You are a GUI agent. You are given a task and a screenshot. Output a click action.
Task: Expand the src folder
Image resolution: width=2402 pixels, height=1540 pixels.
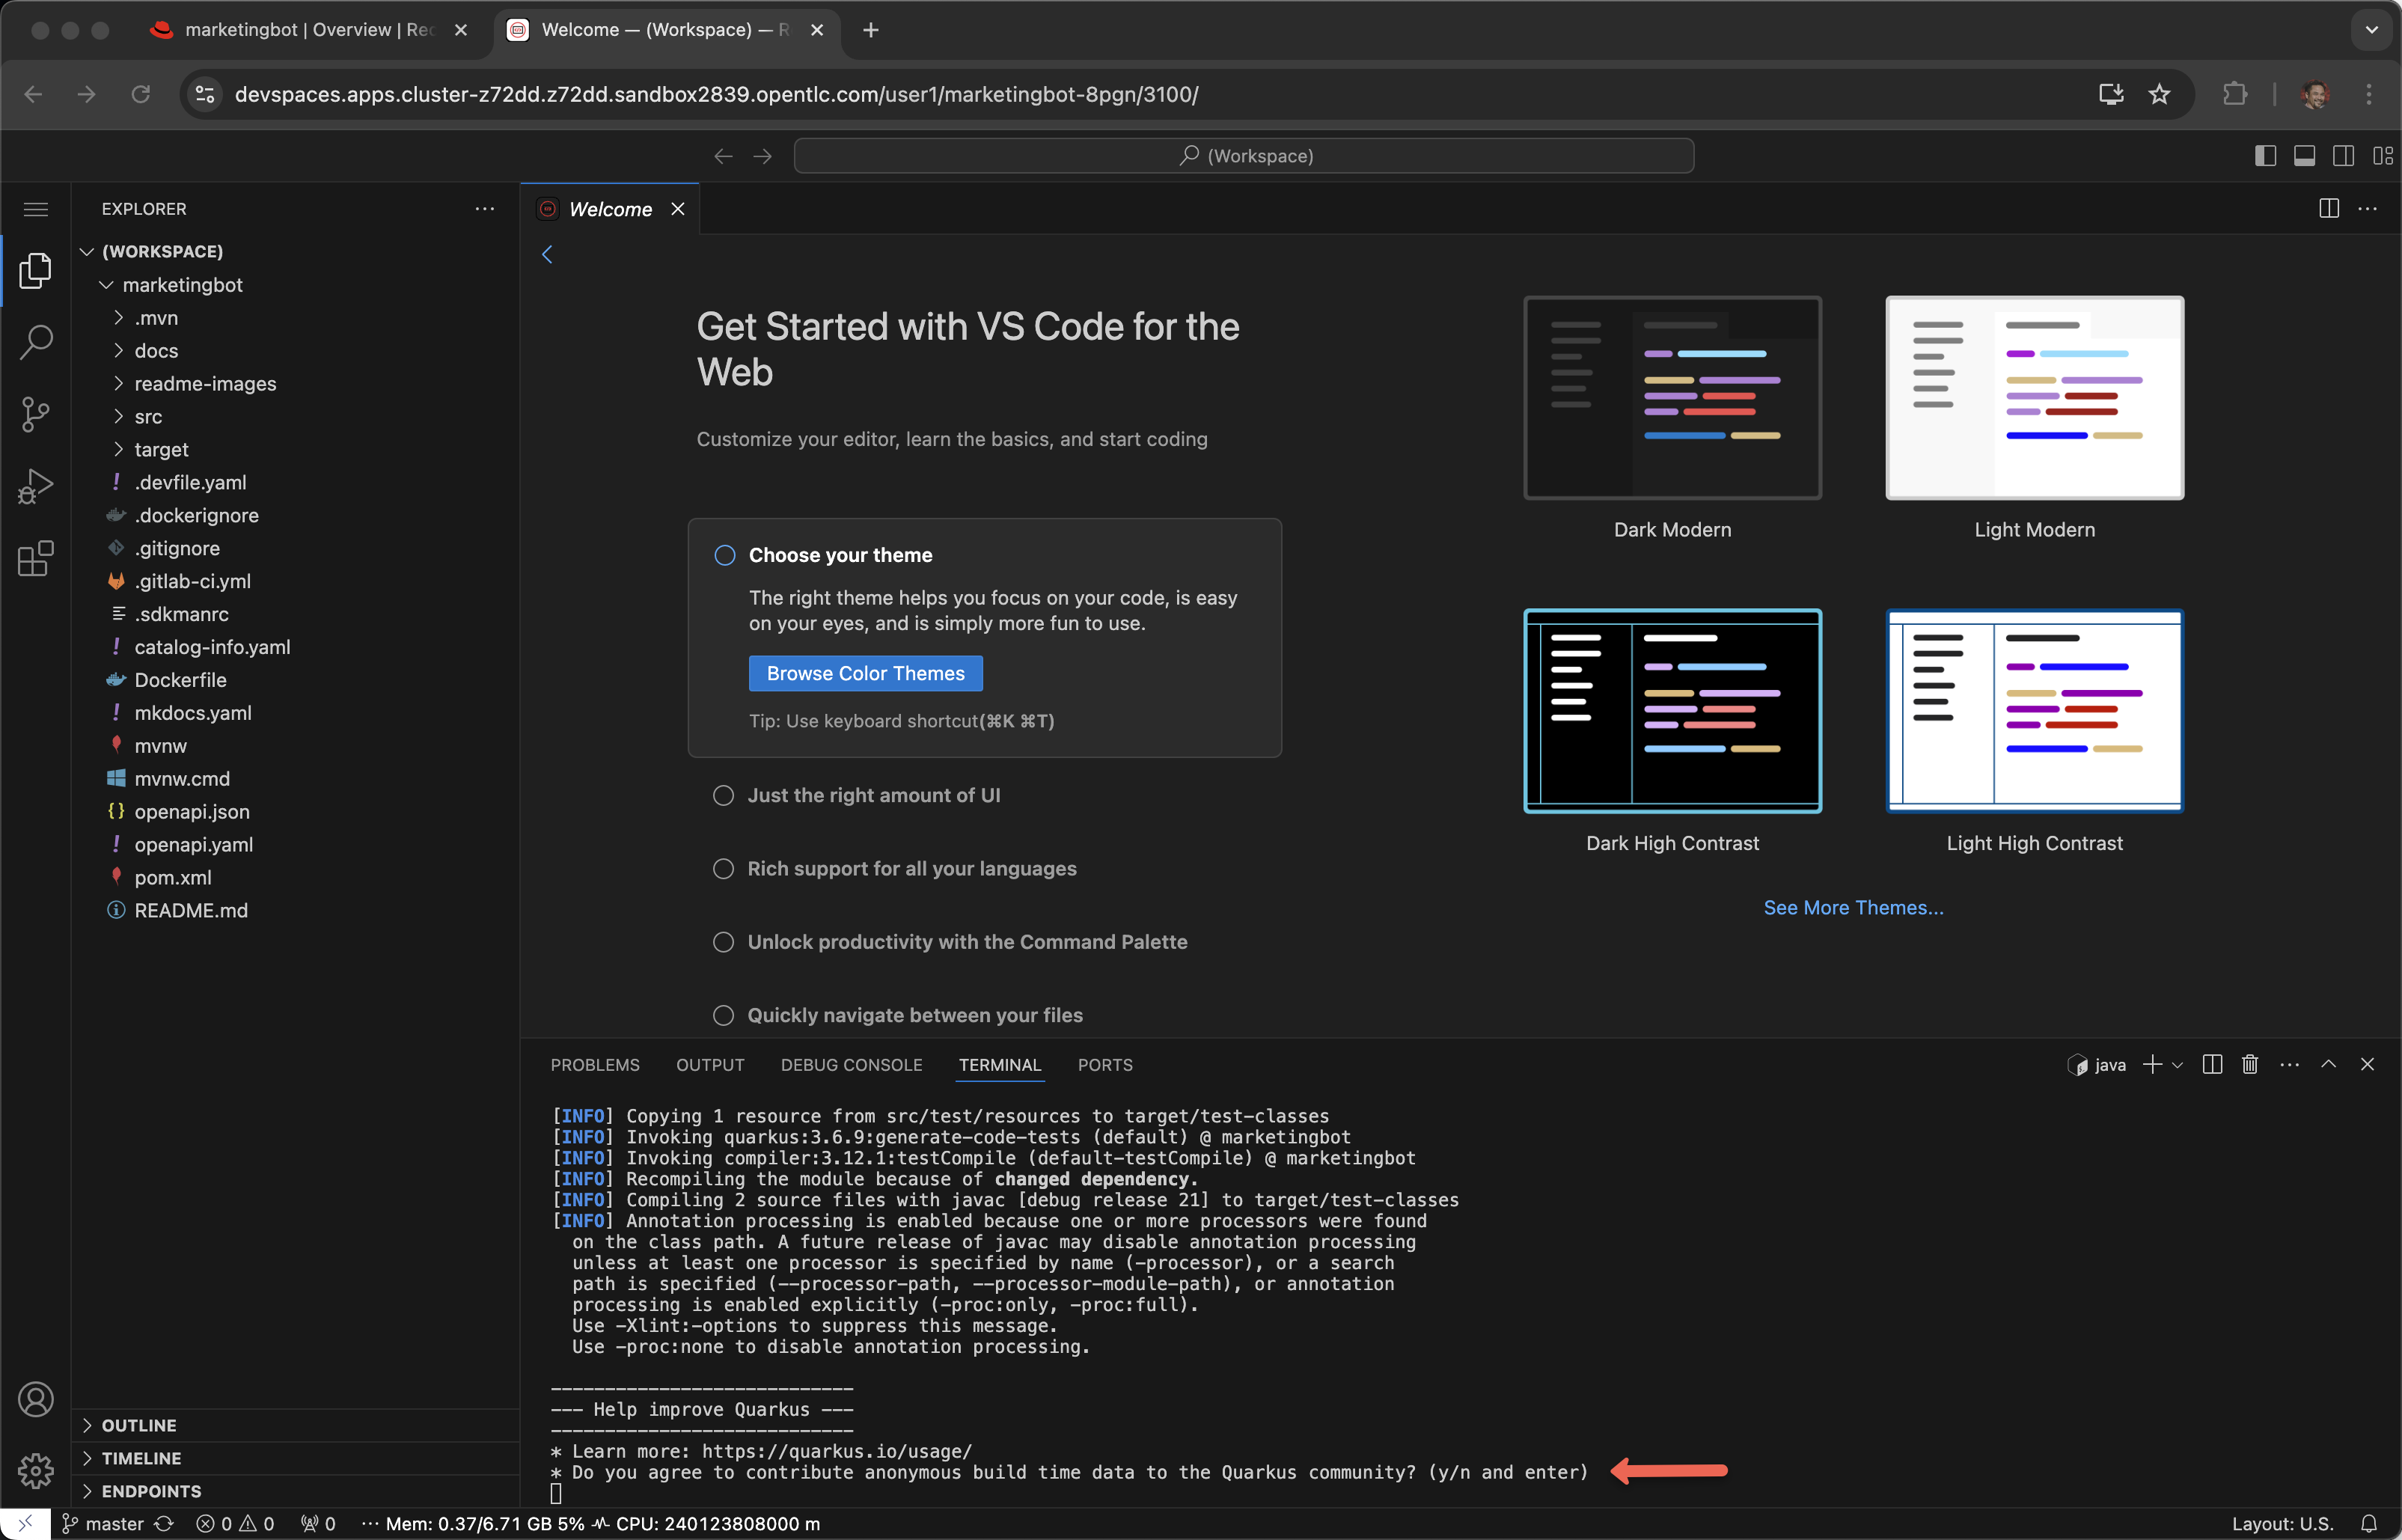pos(148,417)
